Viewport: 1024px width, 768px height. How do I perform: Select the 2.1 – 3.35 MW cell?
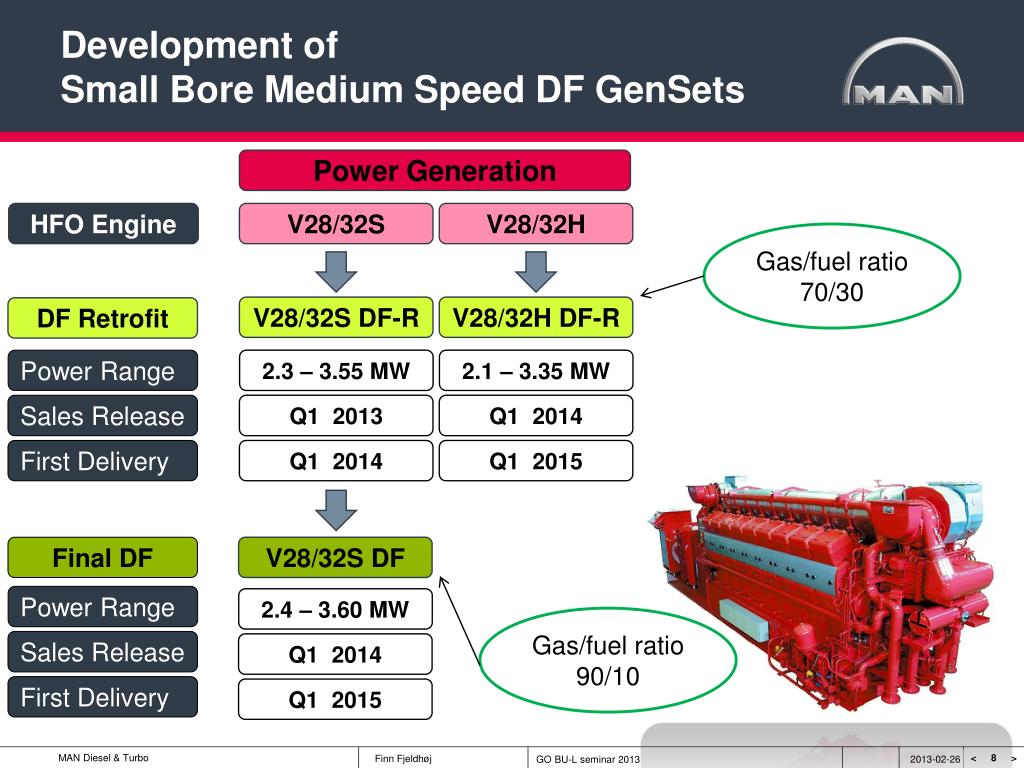point(536,371)
